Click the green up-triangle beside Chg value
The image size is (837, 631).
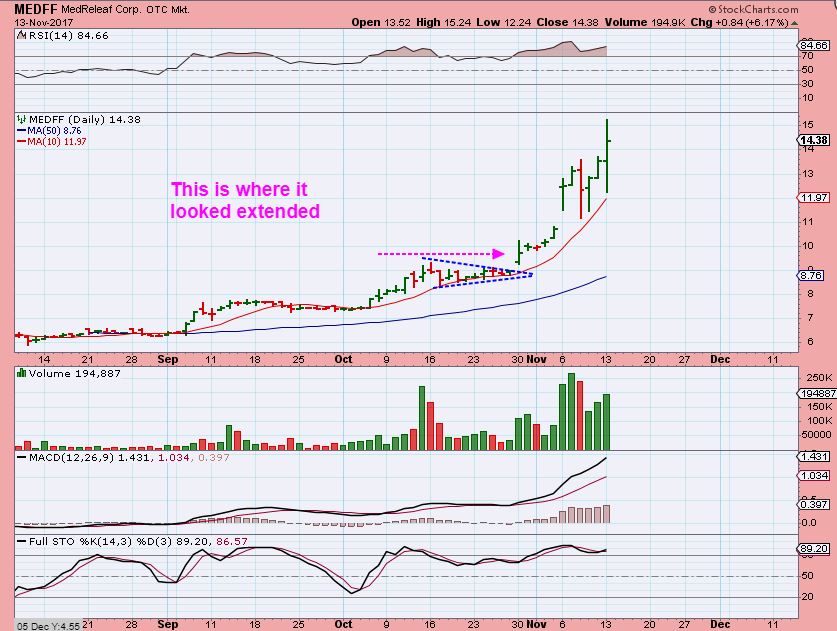795,23
